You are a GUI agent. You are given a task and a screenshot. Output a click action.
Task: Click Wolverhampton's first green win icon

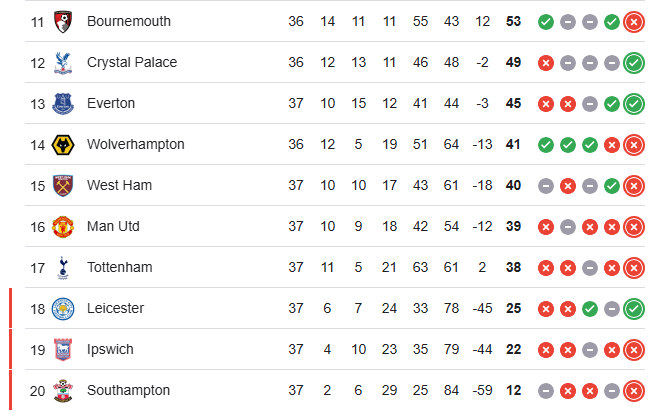pyautogui.click(x=546, y=144)
